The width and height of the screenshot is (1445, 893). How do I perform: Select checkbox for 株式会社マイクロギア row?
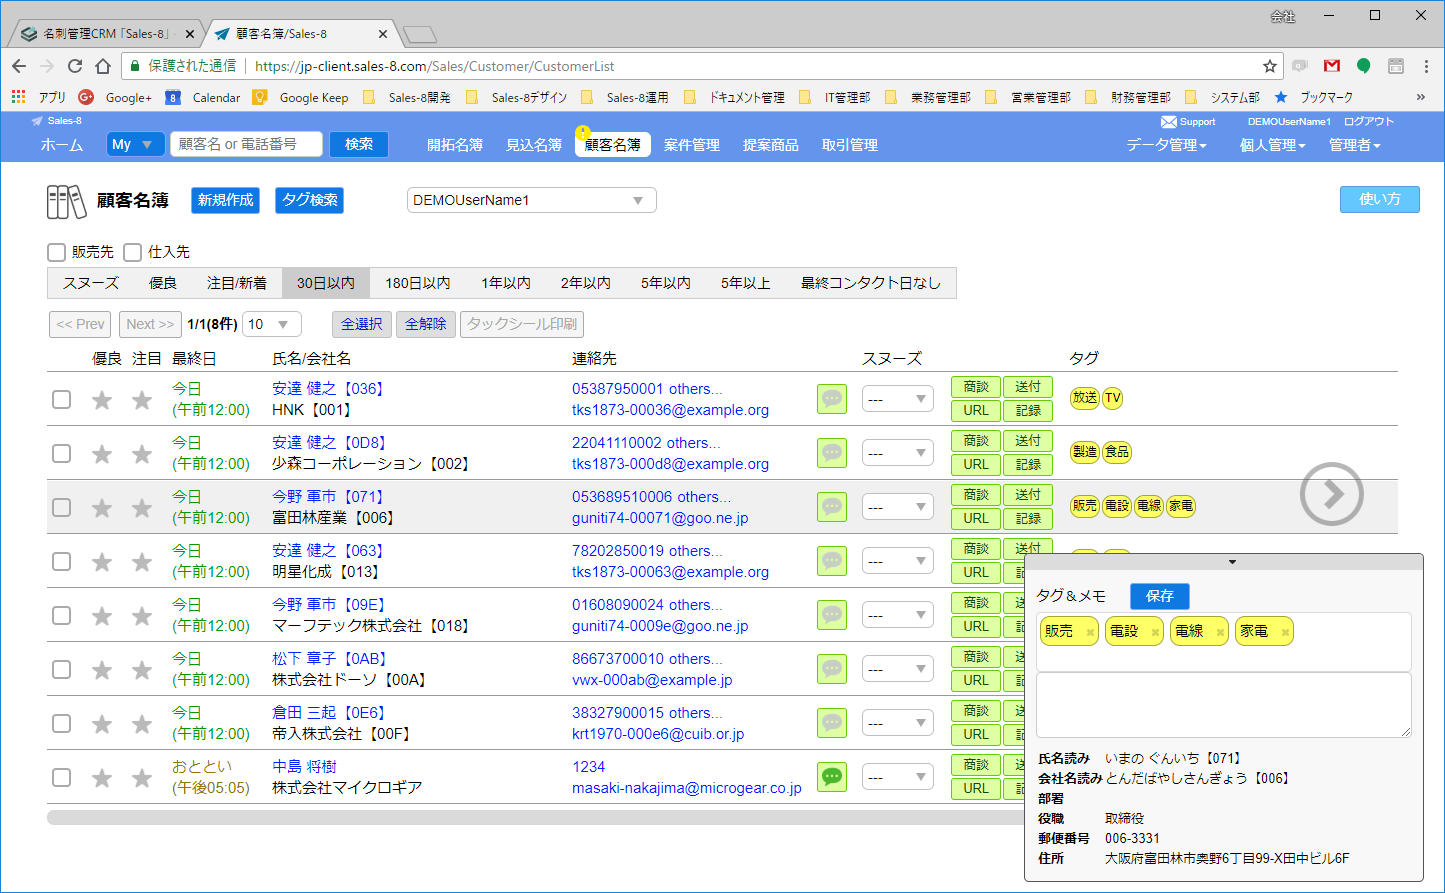[62, 777]
